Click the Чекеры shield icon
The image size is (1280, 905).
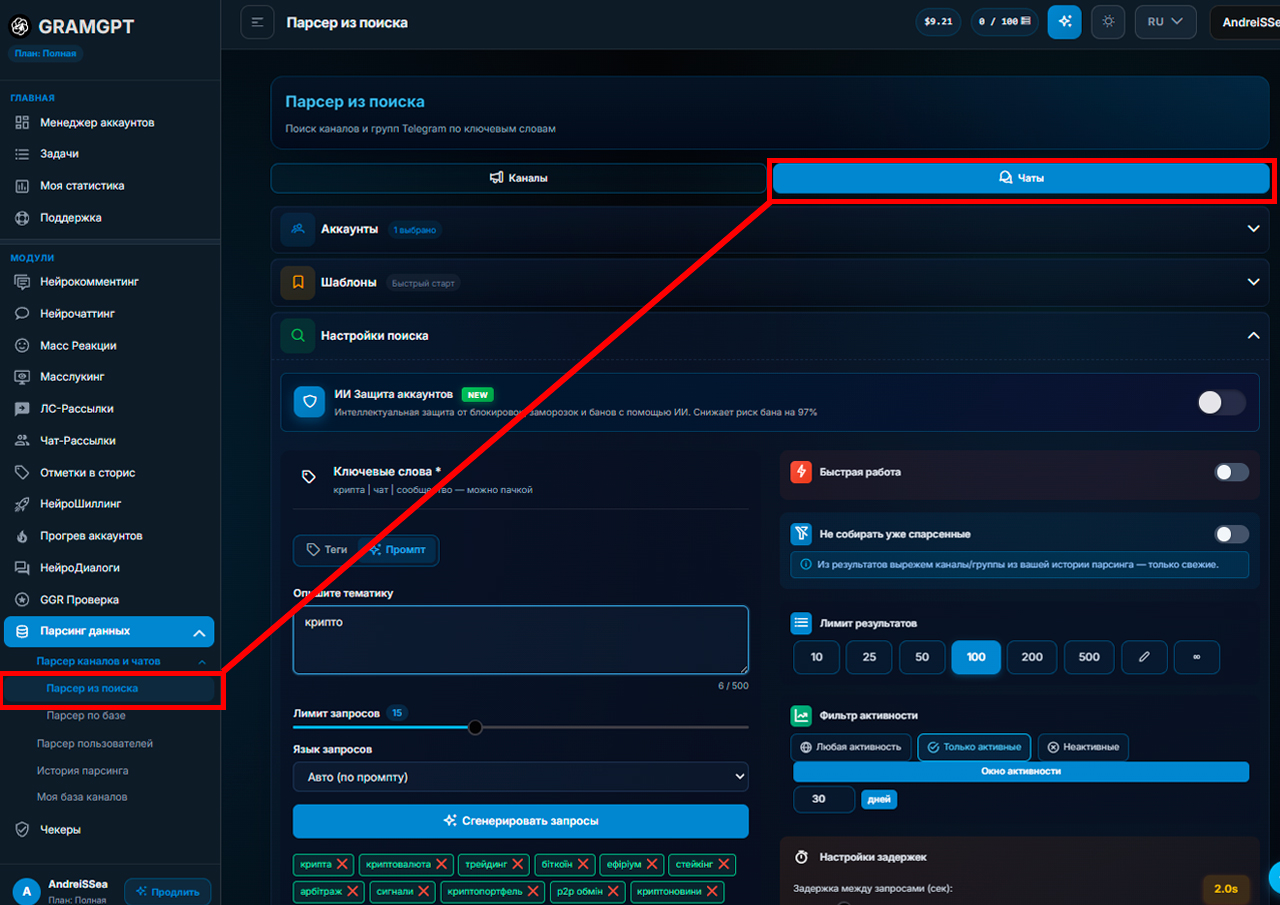coord(22,830)
